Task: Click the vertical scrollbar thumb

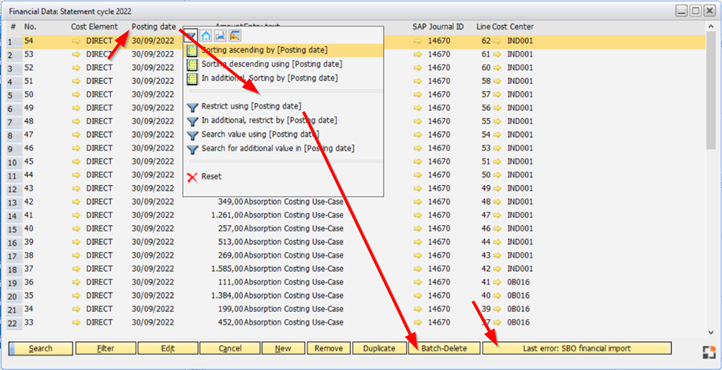Action: tap(711, 91)
